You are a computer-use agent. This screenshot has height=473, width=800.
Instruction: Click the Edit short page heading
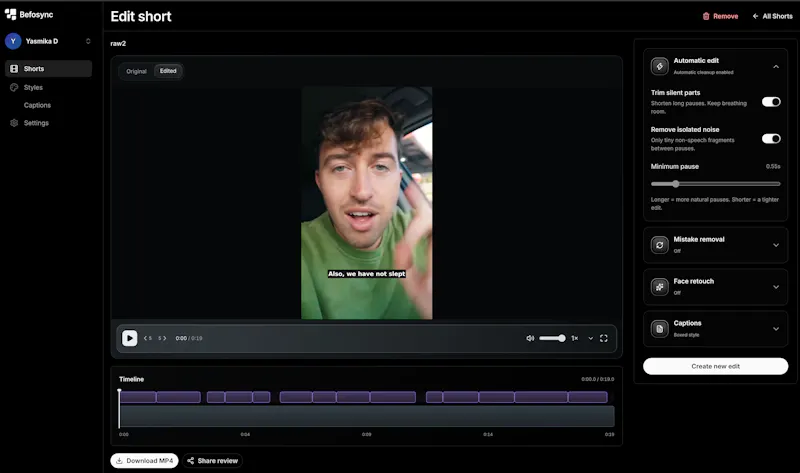coord(141,16)
